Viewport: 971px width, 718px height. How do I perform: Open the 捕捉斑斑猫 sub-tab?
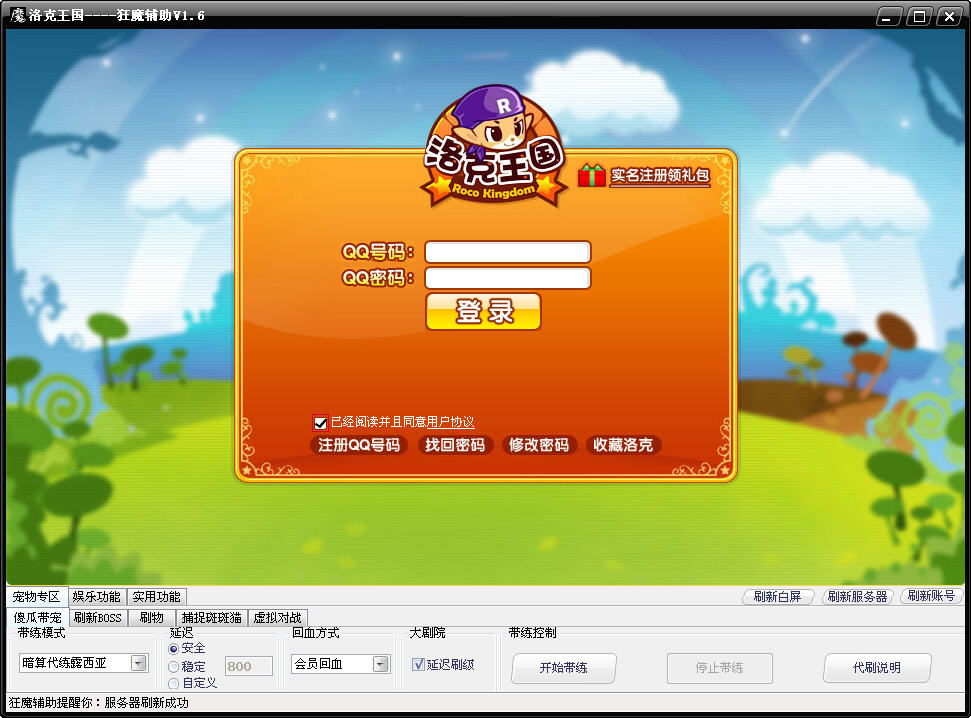pyautogui.click(x=212, y=618)
